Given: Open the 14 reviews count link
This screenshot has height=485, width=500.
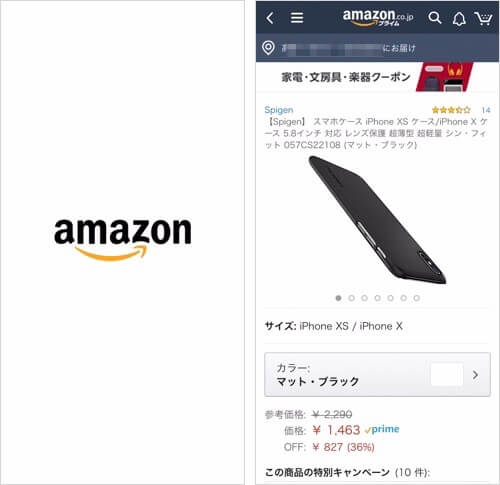Looking at the screenshot, I should (x=486, y=110).
